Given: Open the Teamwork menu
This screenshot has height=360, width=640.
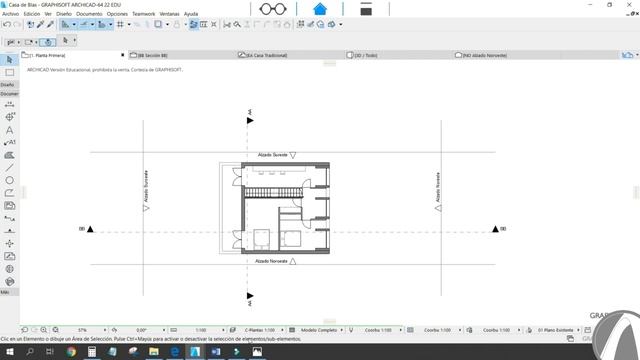Looking at the screenshot, I should [144, 14].
